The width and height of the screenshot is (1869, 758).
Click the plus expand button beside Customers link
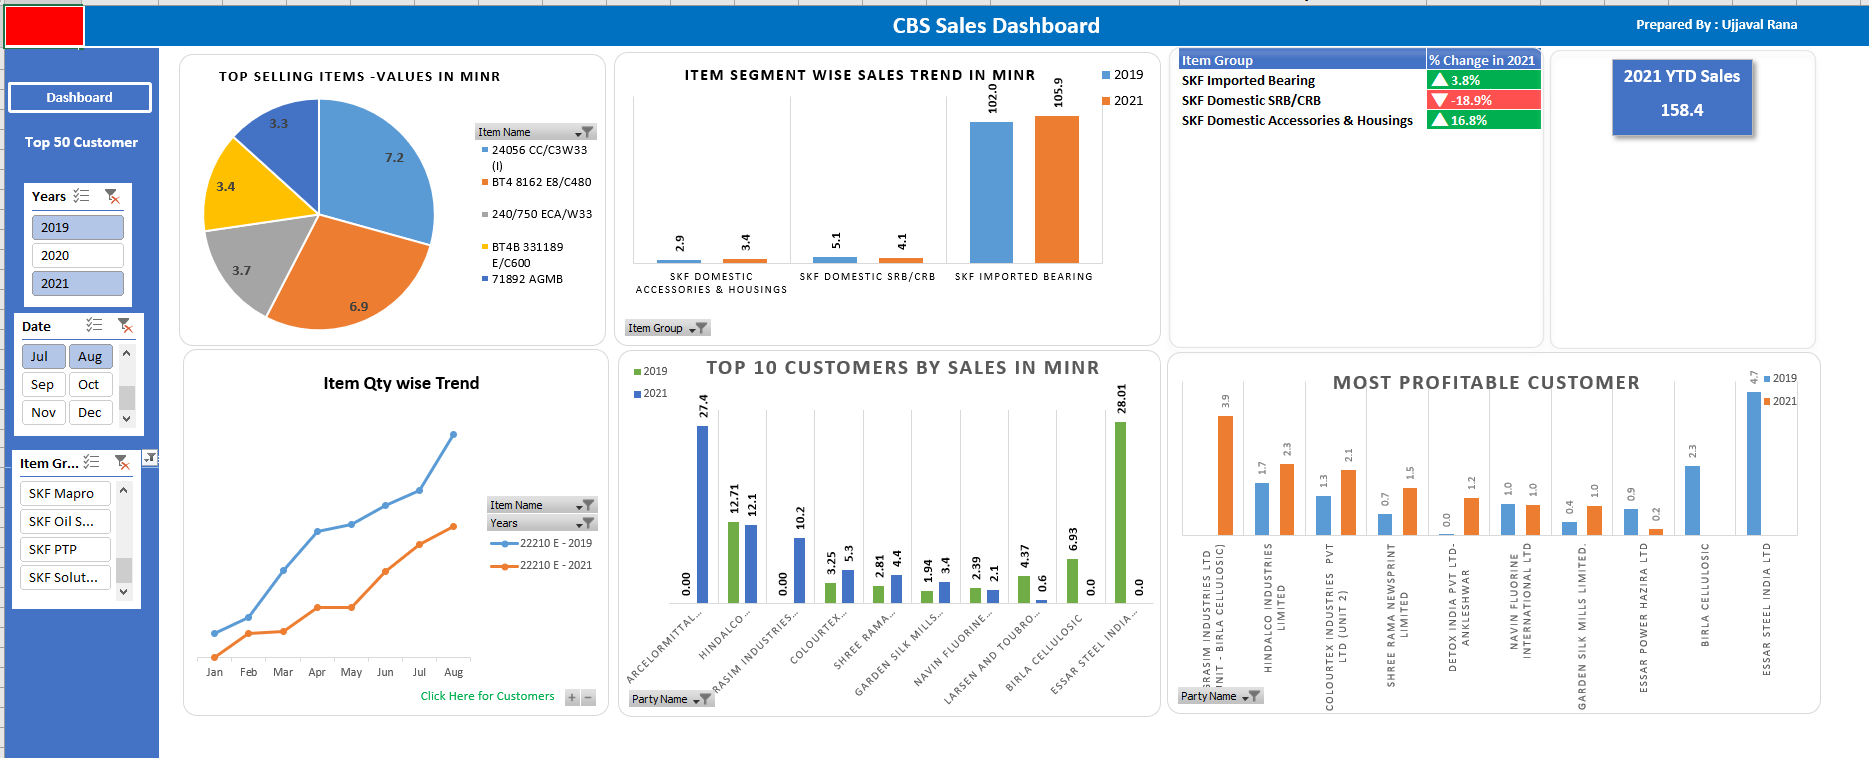pos(572,698)
